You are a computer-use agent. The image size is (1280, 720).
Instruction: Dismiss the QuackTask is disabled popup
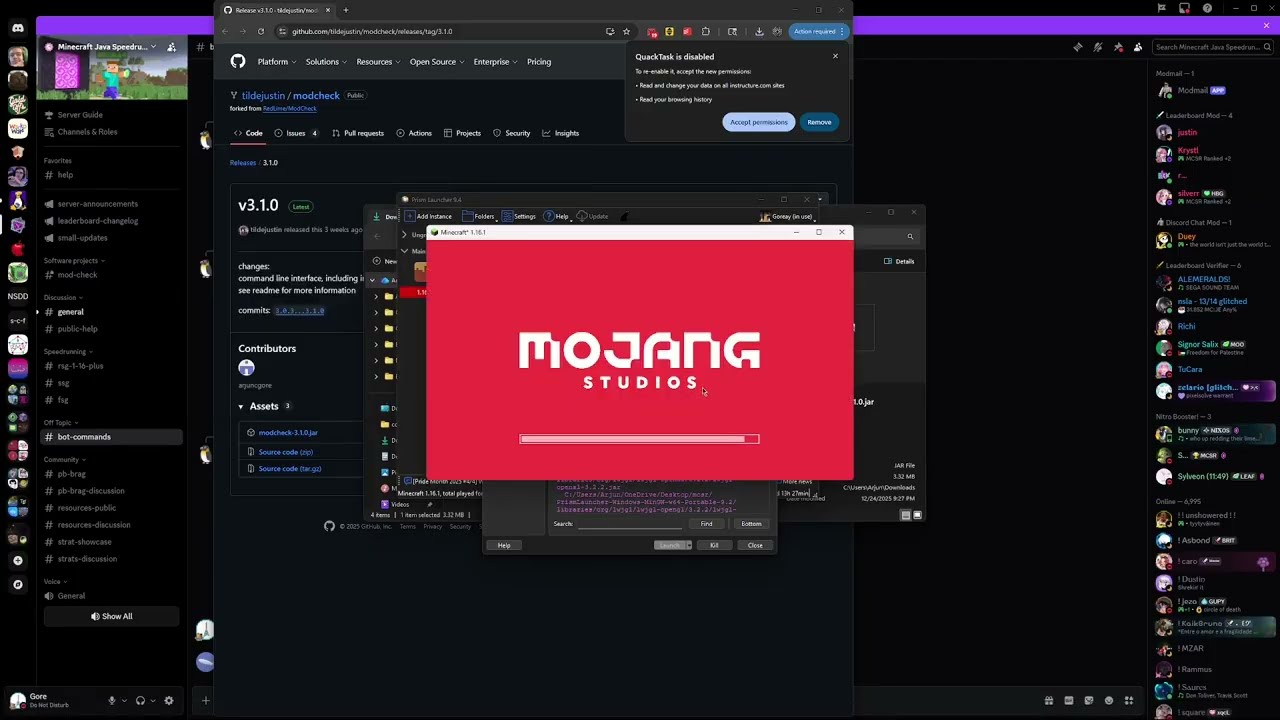pyautogui.click(x=835, y=56)
